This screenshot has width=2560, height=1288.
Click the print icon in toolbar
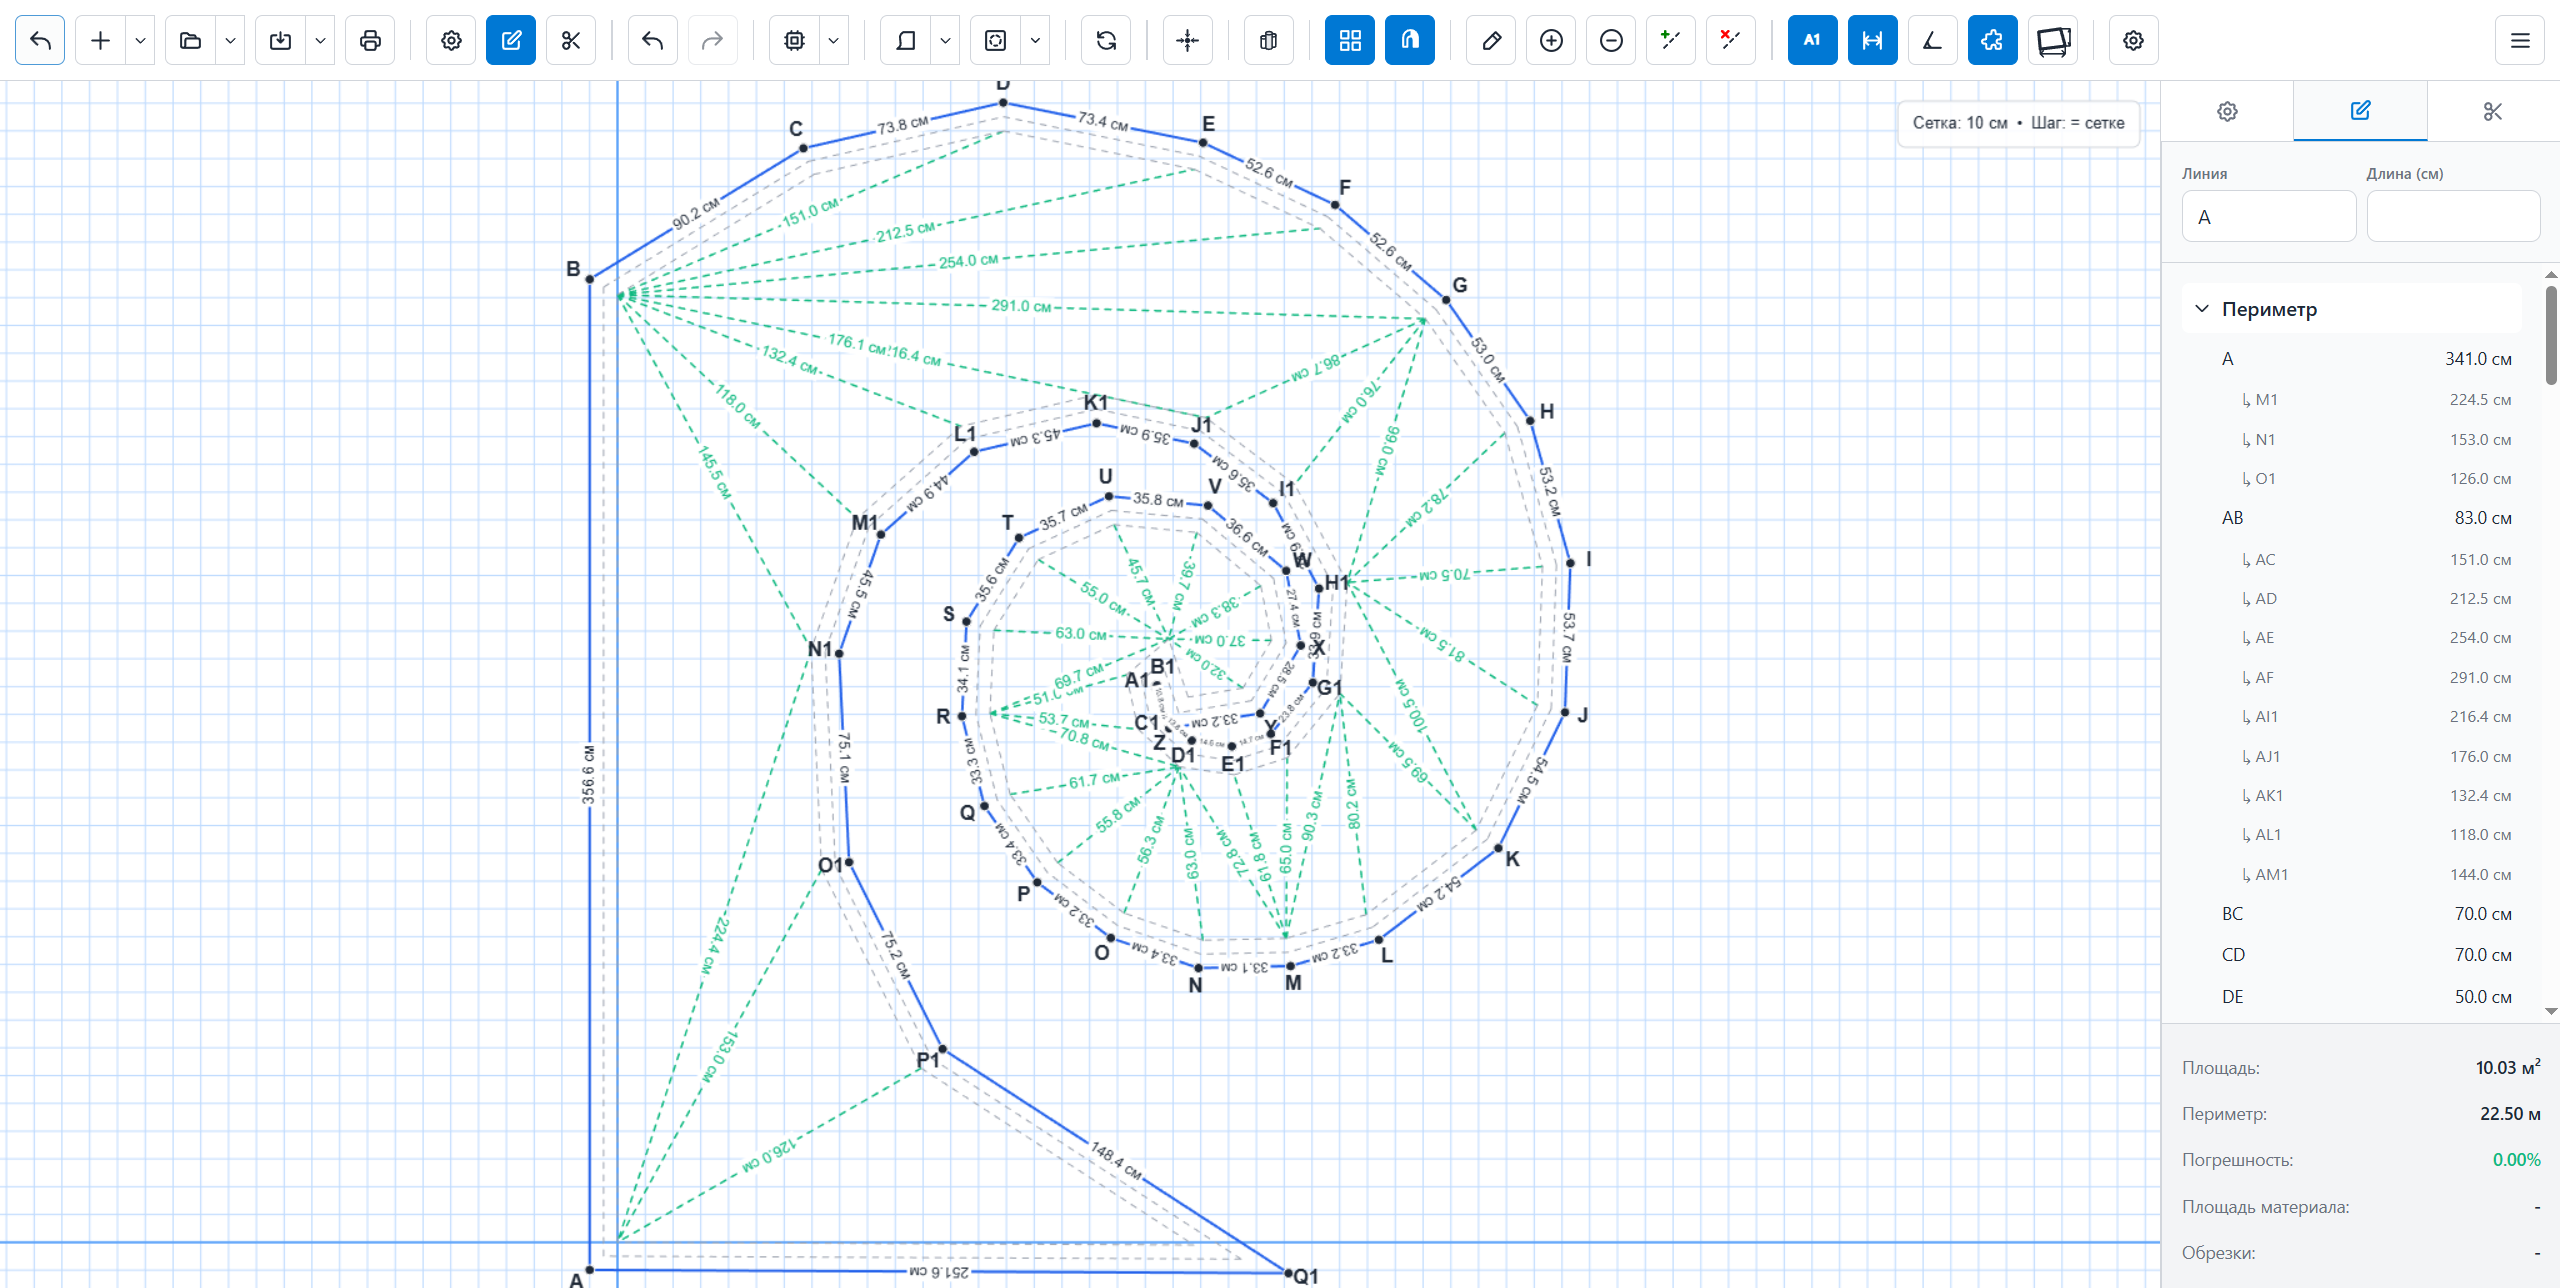click(x=370, y=40)
